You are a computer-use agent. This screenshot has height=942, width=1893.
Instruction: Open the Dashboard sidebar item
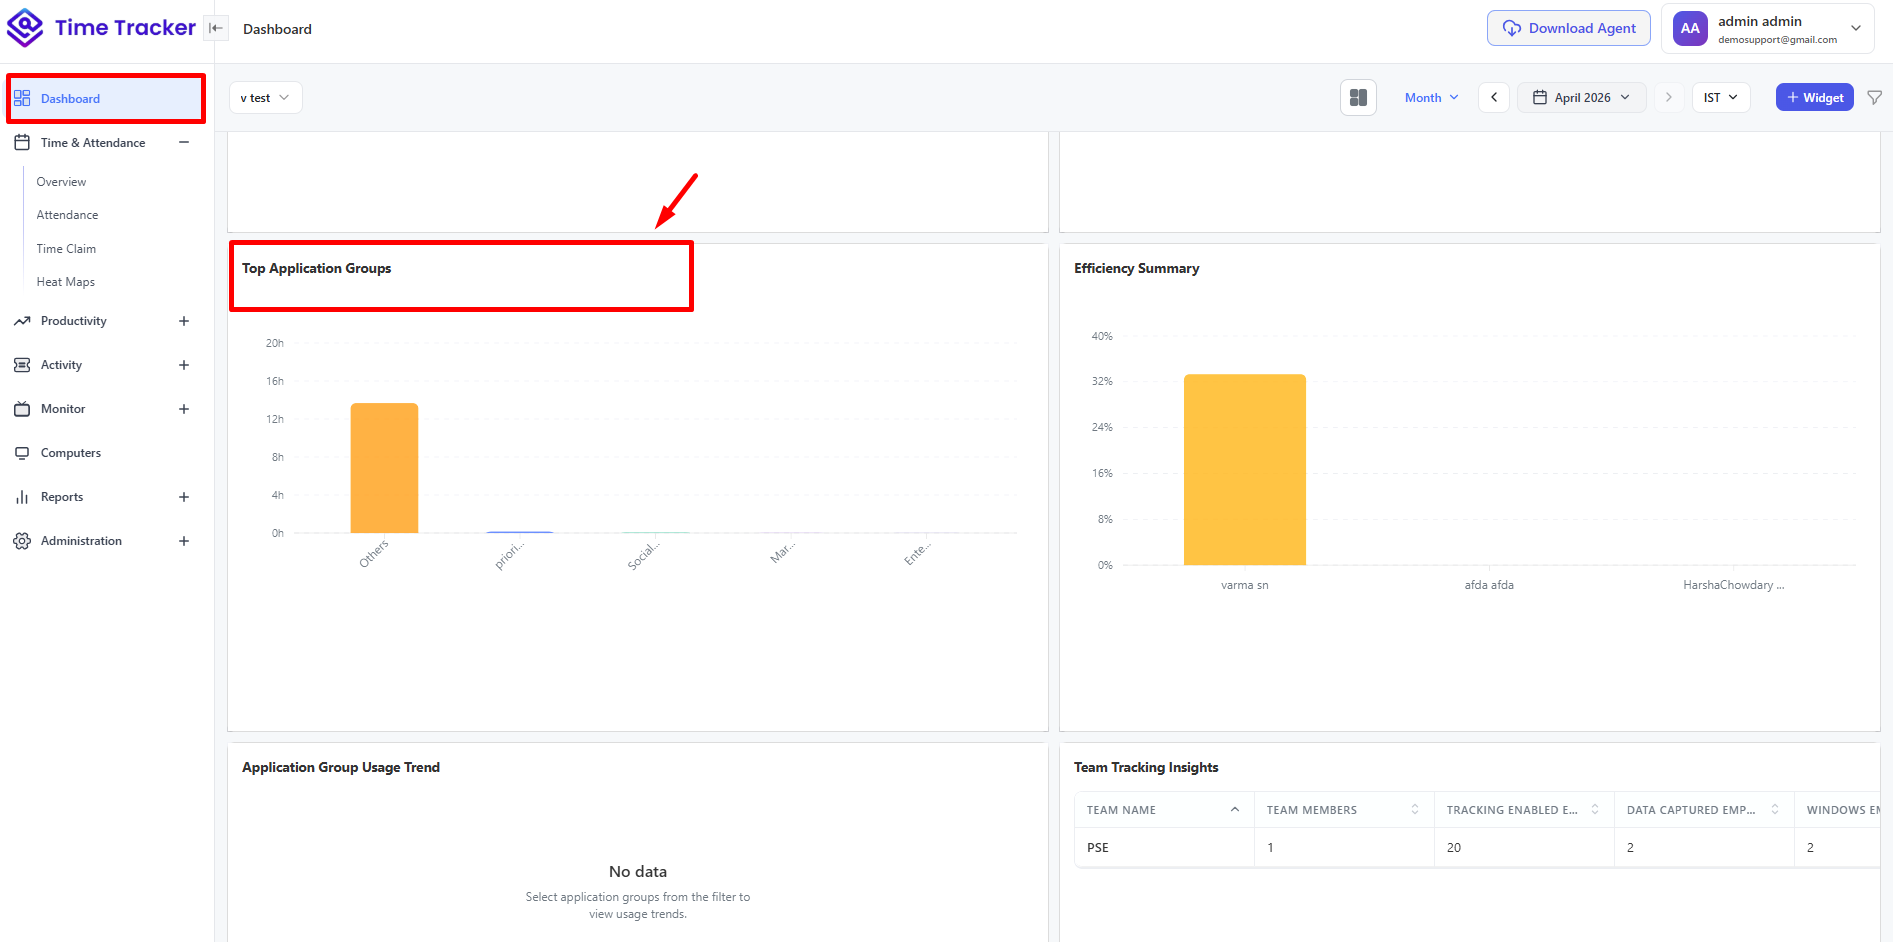[106, 99]
